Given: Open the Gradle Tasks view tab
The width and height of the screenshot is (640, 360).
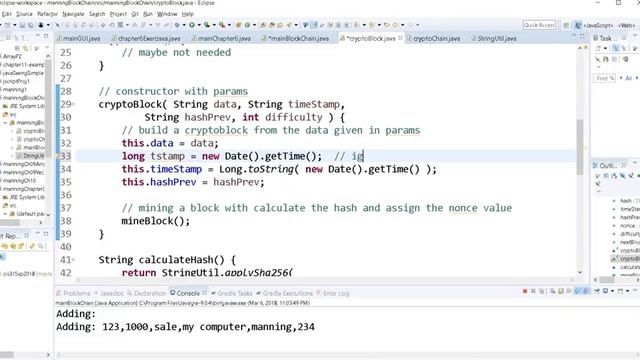Looking at the screenshot, I should click(x=231, y=293).
